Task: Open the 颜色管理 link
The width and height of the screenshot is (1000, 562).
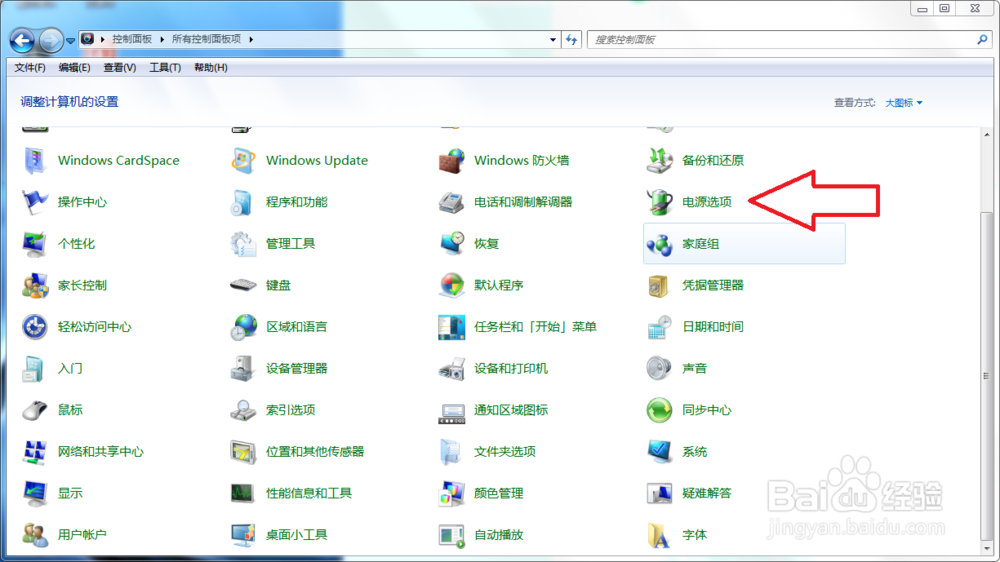Action: (x=499, y=493)
